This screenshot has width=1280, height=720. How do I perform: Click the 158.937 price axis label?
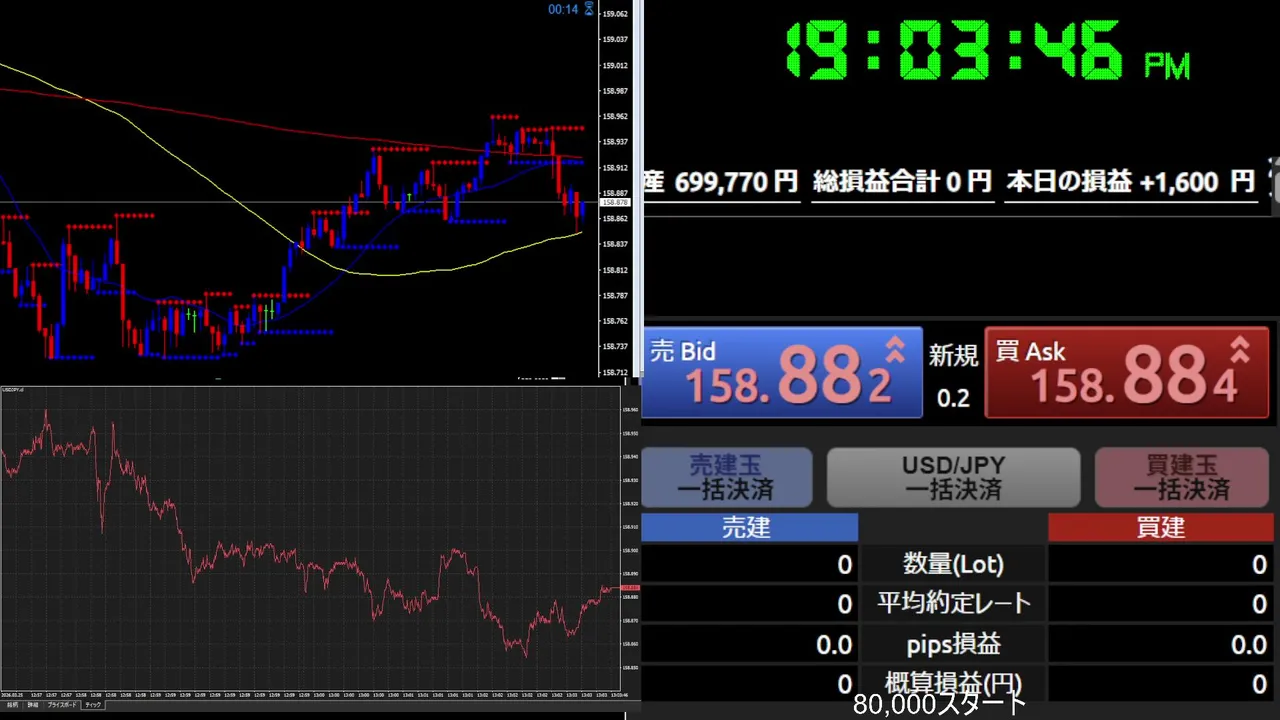coord(615,142)
